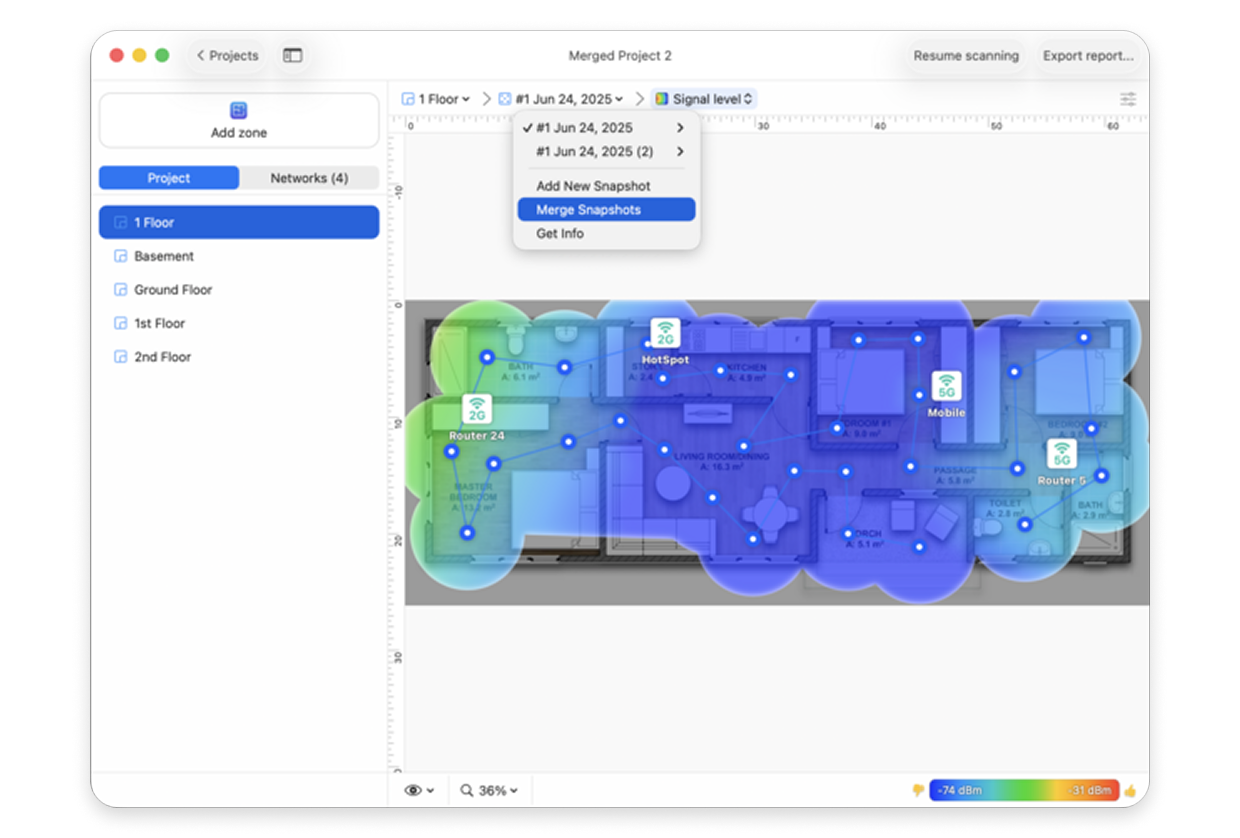Click the thumbs down weak signal icon
This screenshot has width=1240, height=838.
[x=918, y=791]
